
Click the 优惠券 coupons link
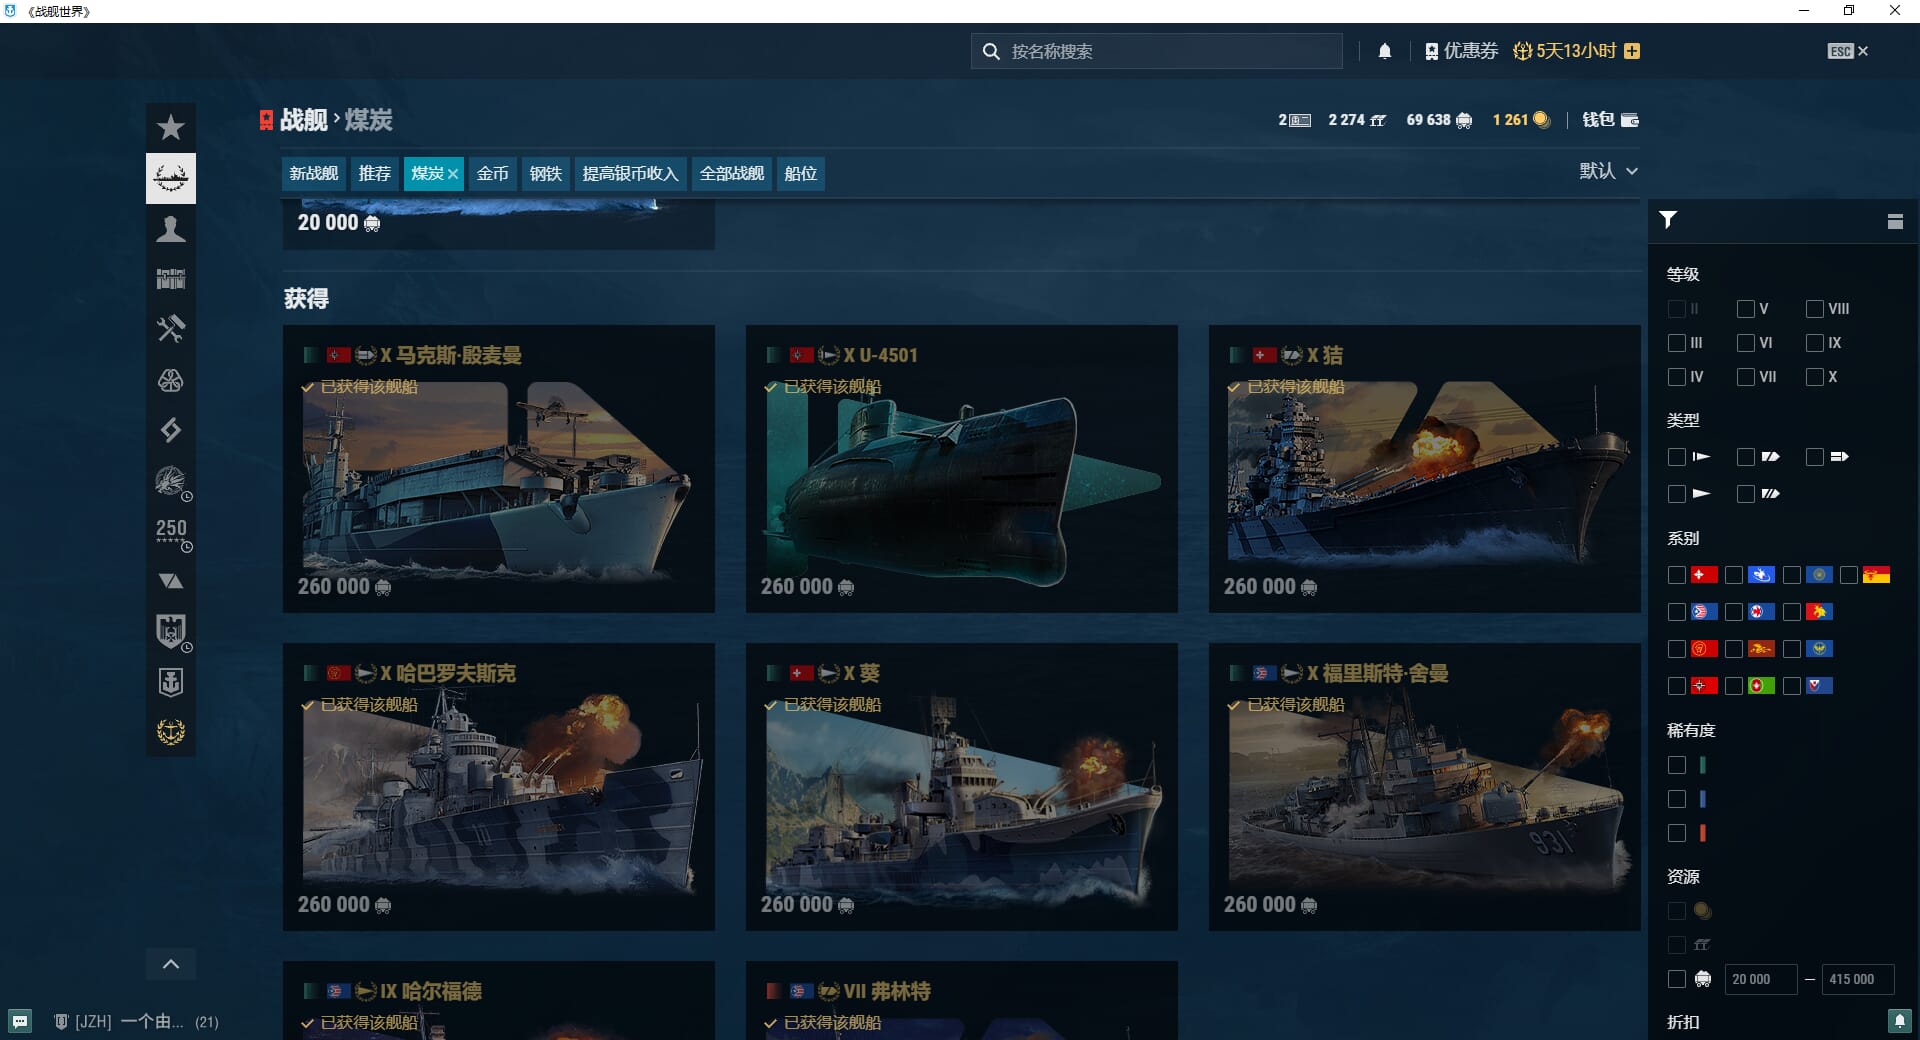(1461, 51)
